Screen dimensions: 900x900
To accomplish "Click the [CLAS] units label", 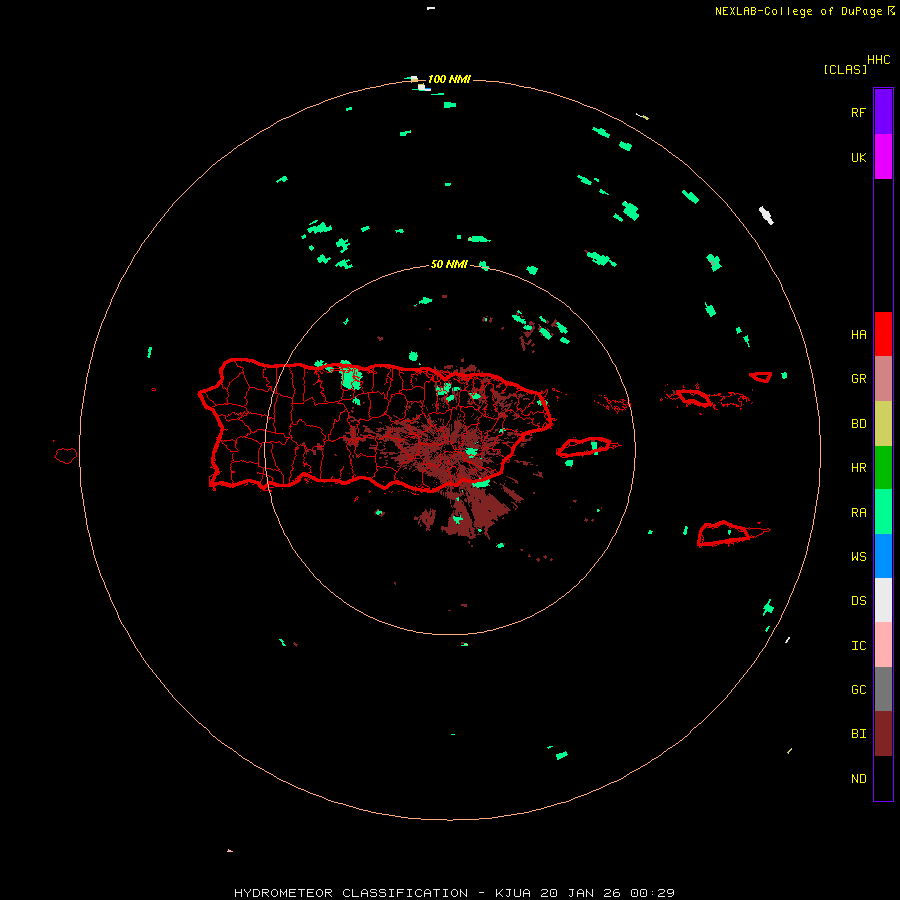I will [845, 69].
